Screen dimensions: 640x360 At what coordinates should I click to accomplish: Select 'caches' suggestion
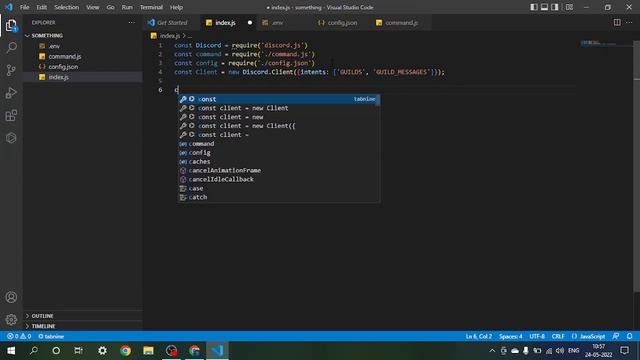[x=279, y=162]
